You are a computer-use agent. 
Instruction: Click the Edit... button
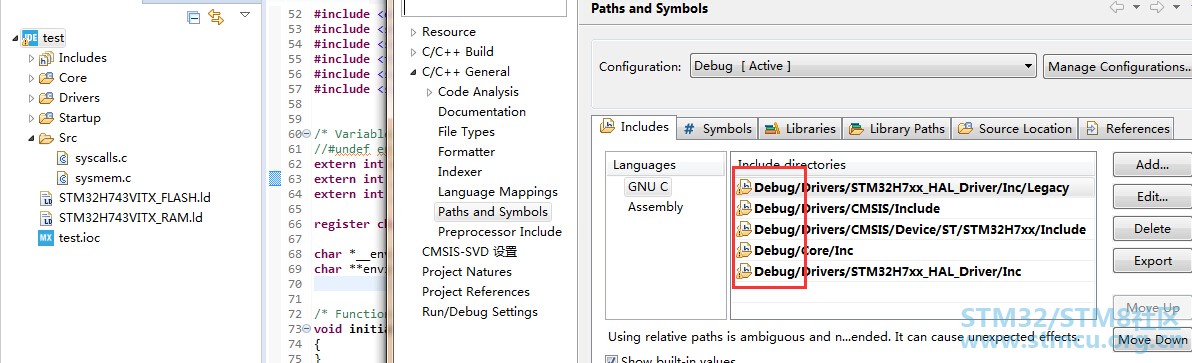[x=1152, y=197]
